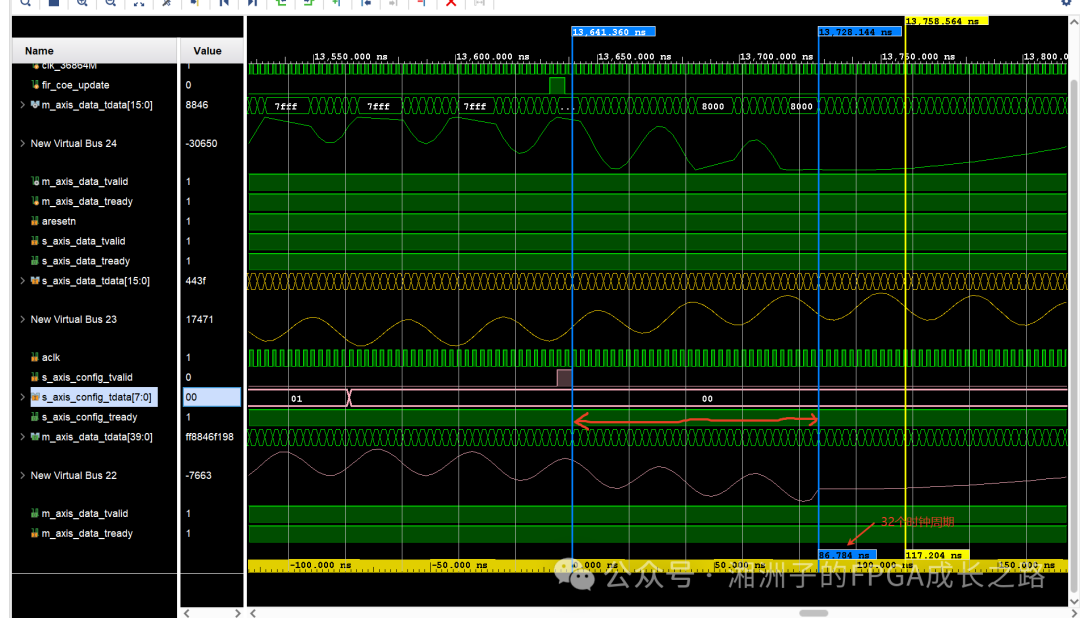Click the value -7663
The width and height of the screenshot is (1080, 618).
(x=198, y=475)
